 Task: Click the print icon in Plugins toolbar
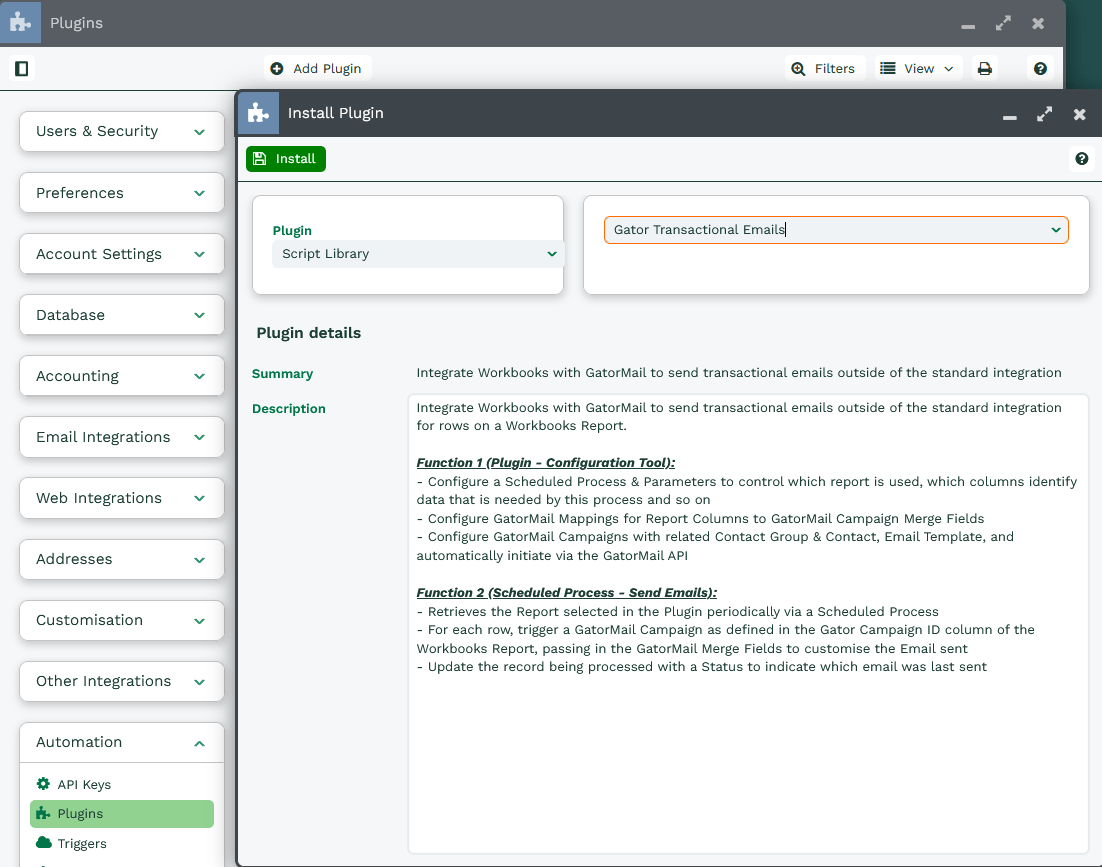pos(985,68)
